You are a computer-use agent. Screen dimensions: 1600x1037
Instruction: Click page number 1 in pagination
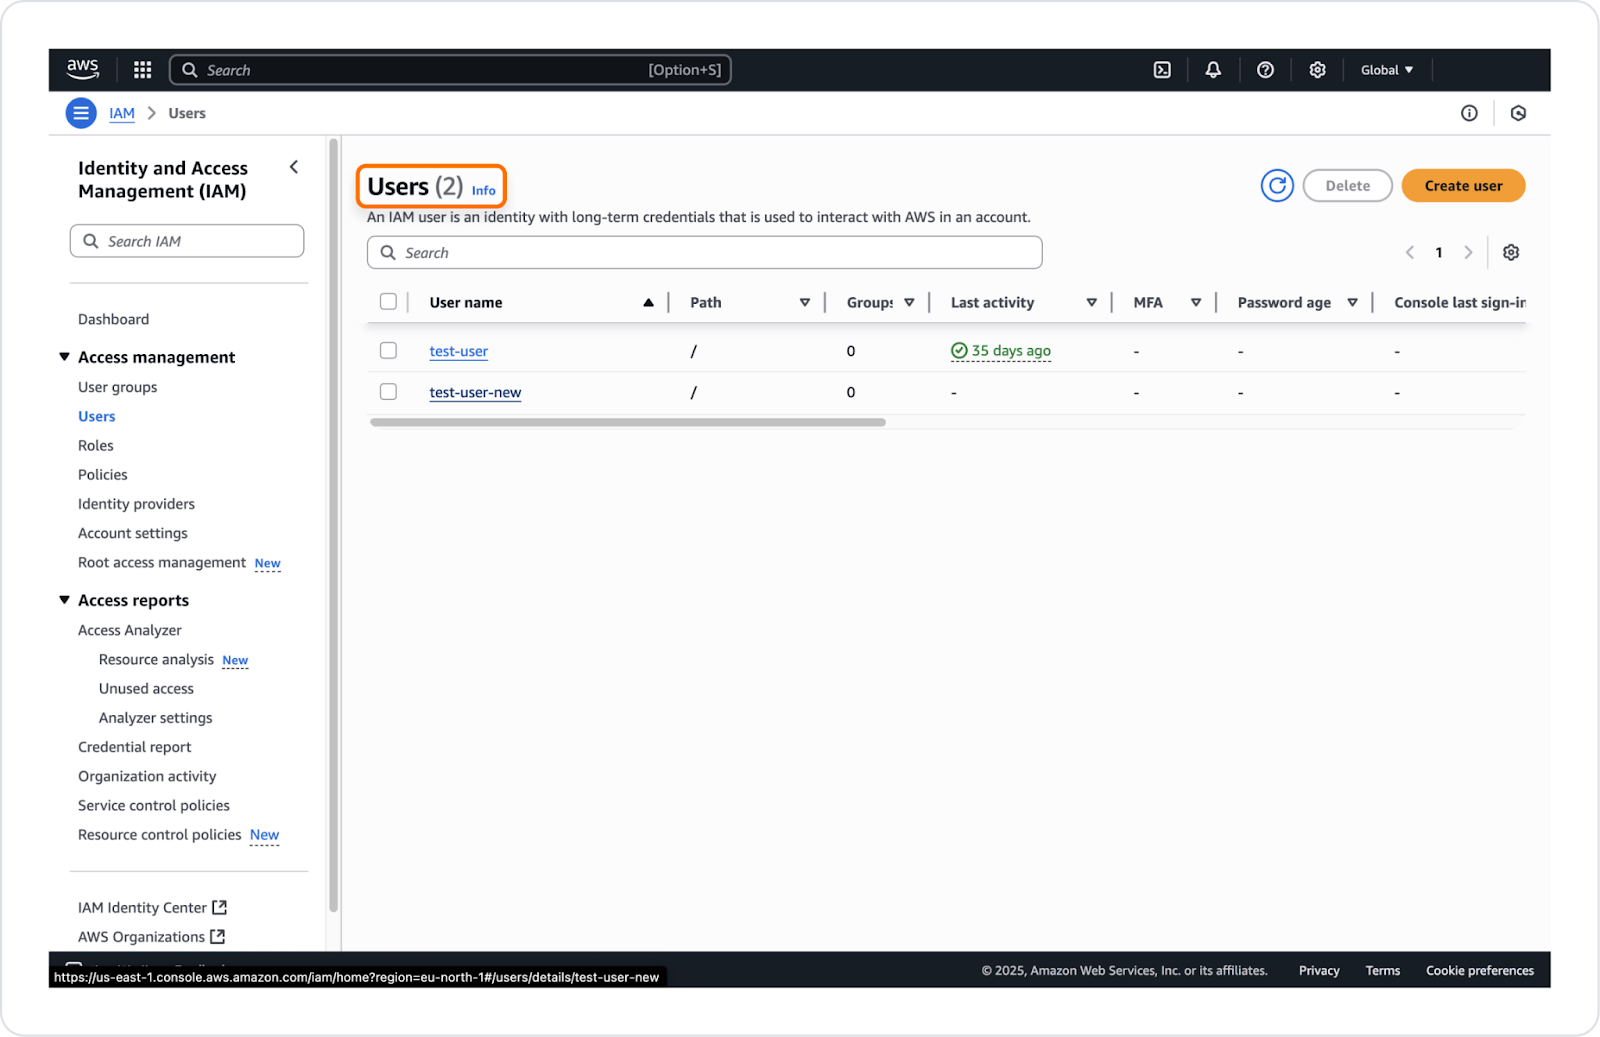(1439, 252)
